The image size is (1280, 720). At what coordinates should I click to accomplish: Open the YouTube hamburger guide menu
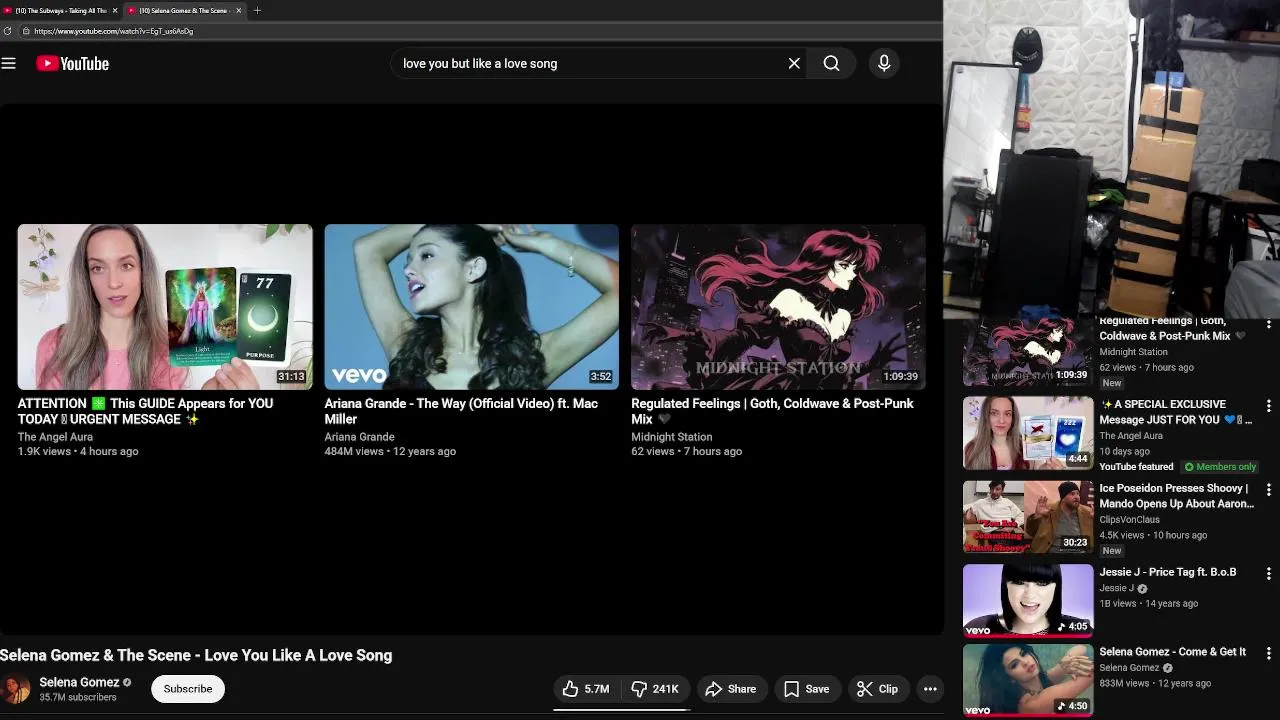click(x=9, y=63)
